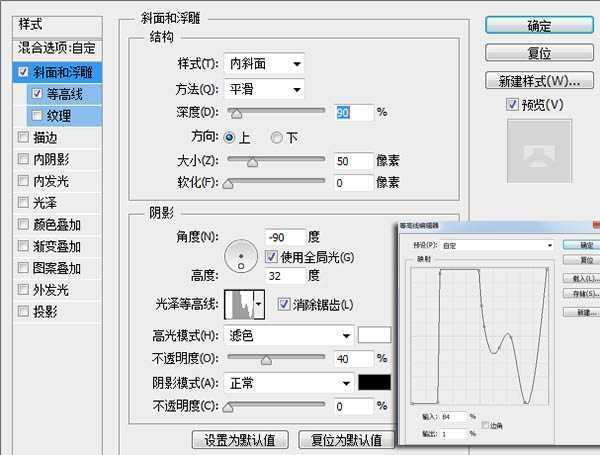Click the 大小 (Size) slider handle
Screen dimensions: 600x455
(252, 160)
